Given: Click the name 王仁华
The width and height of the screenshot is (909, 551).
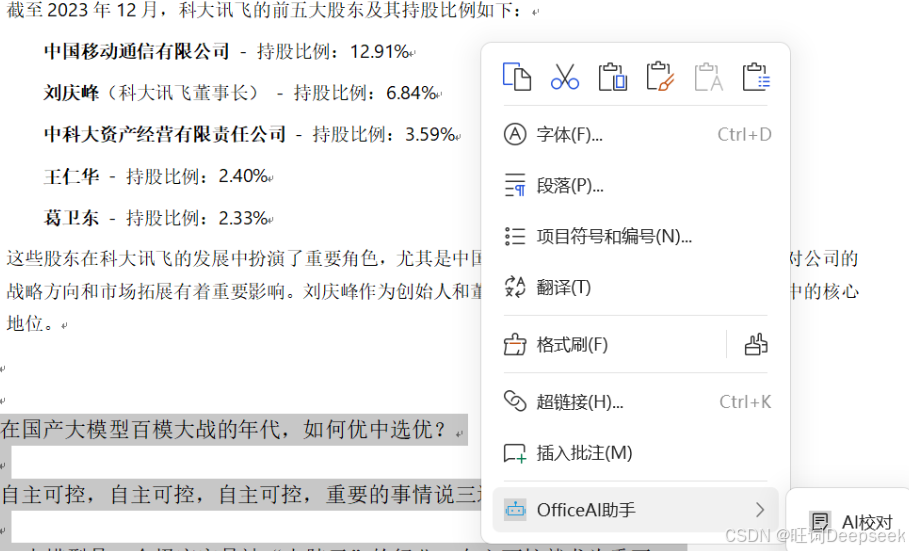Looking at the screenshot, I should 71,176.
